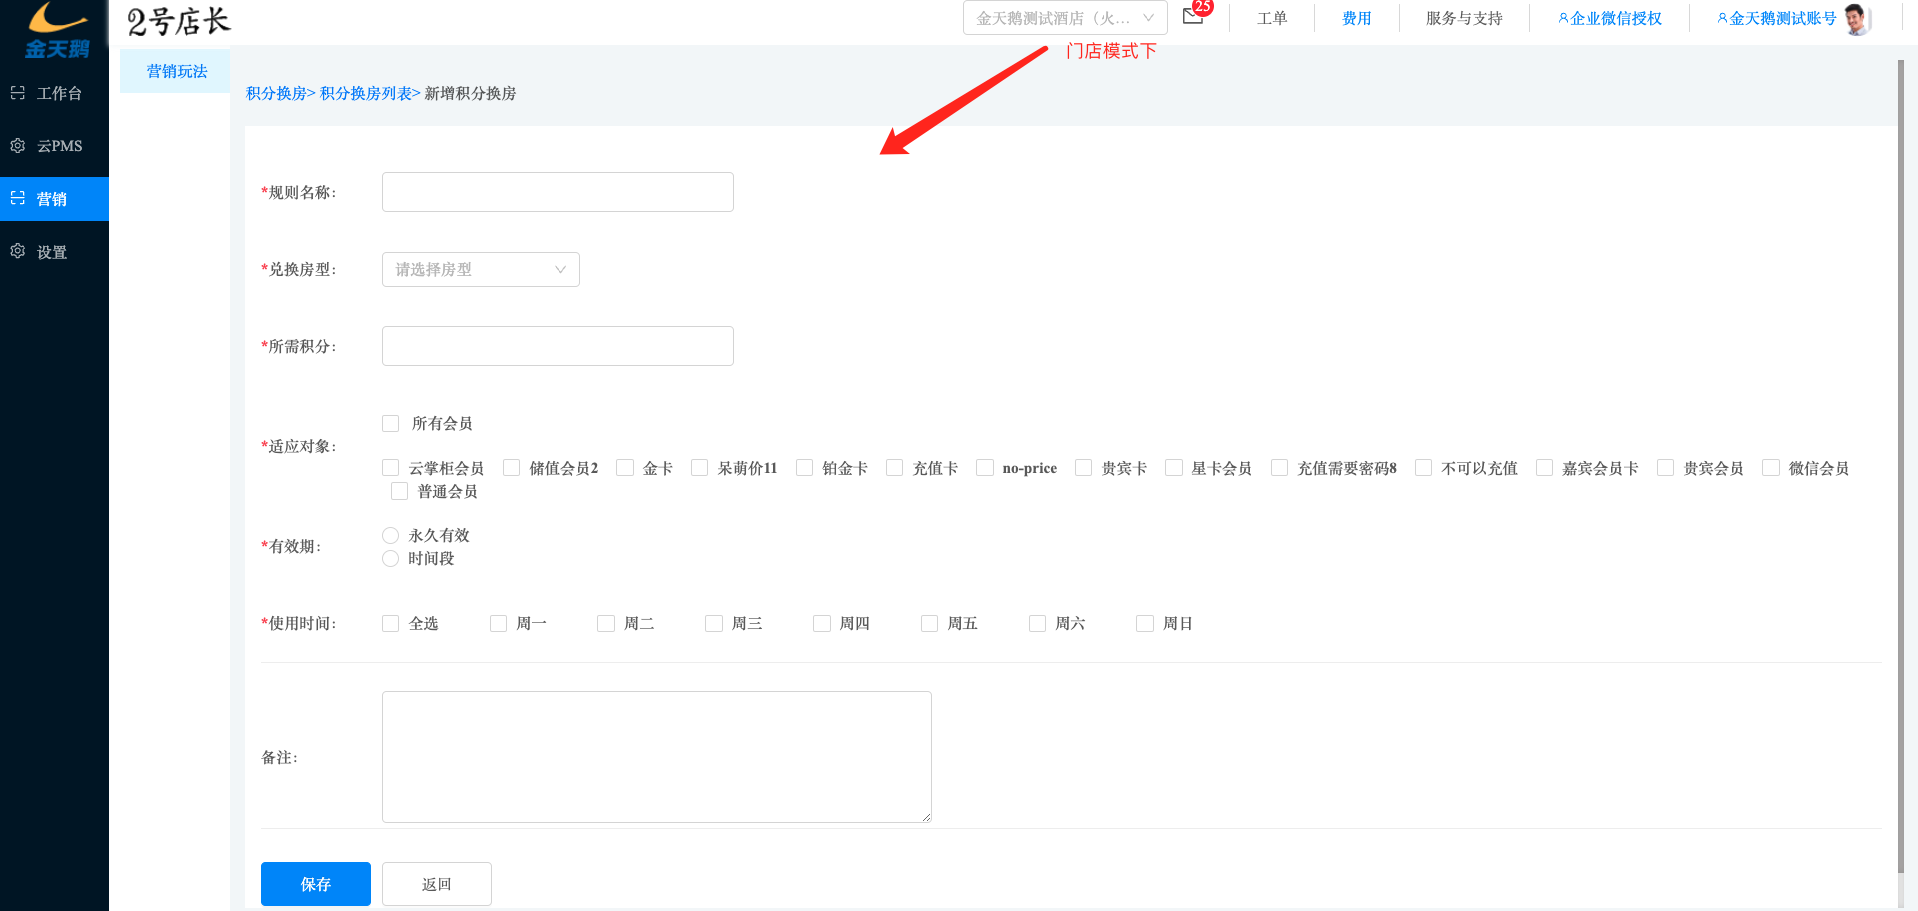Check the 周五 checkbox
This screenshot has height=911, width=1918.
point(929,623)
